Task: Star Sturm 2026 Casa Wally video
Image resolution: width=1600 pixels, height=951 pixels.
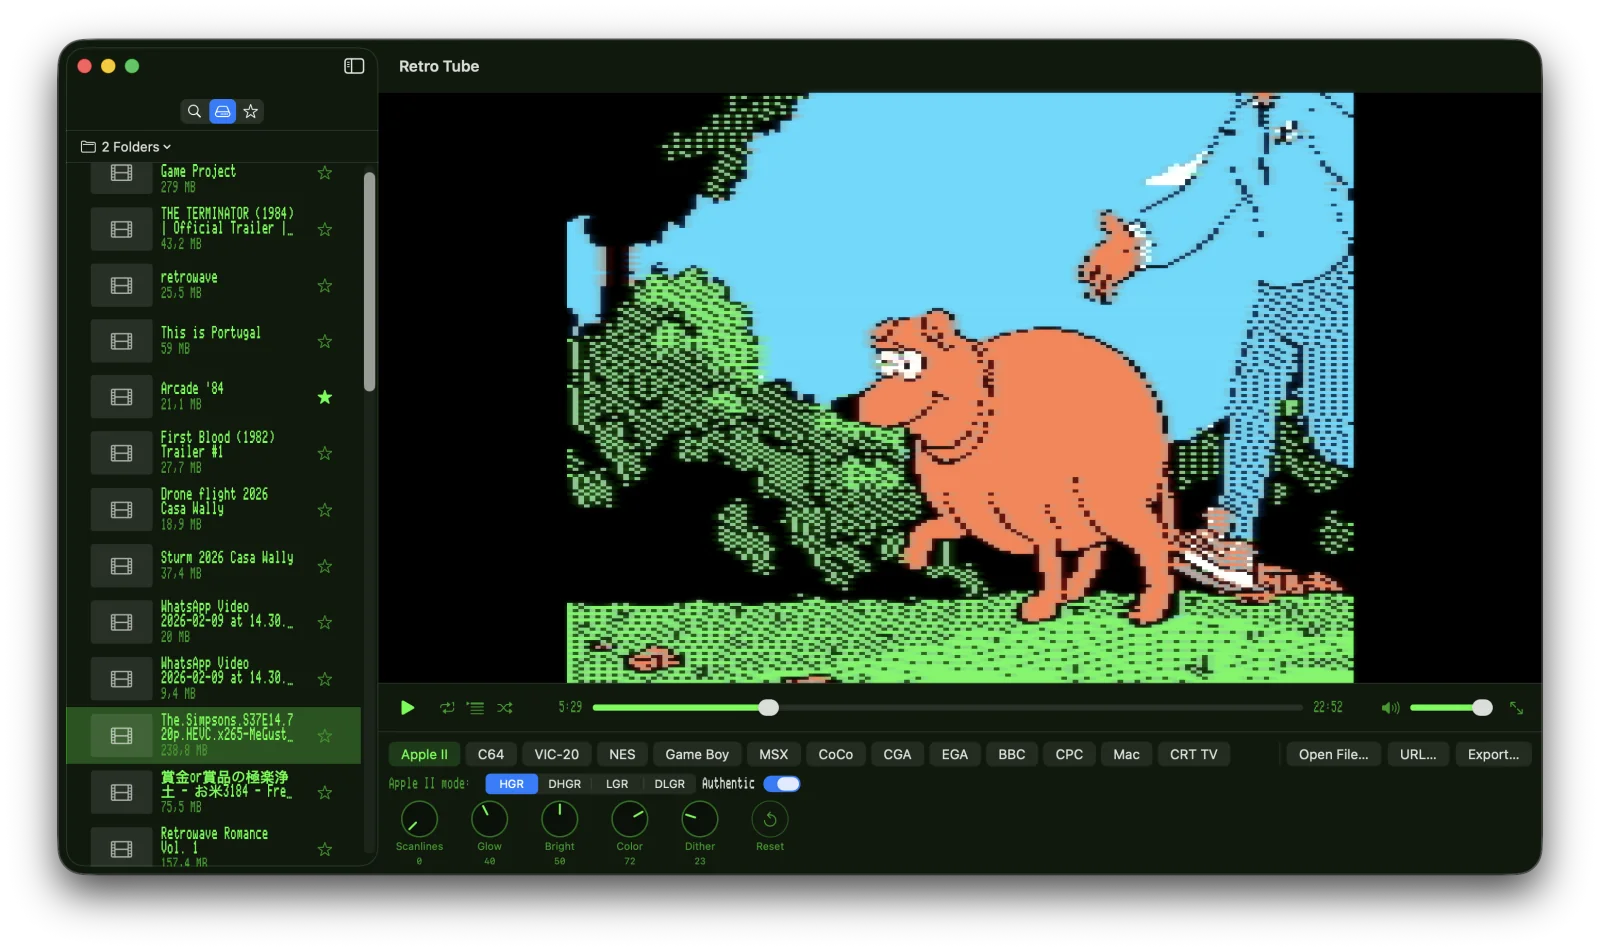Action: [x=325, y=566]
